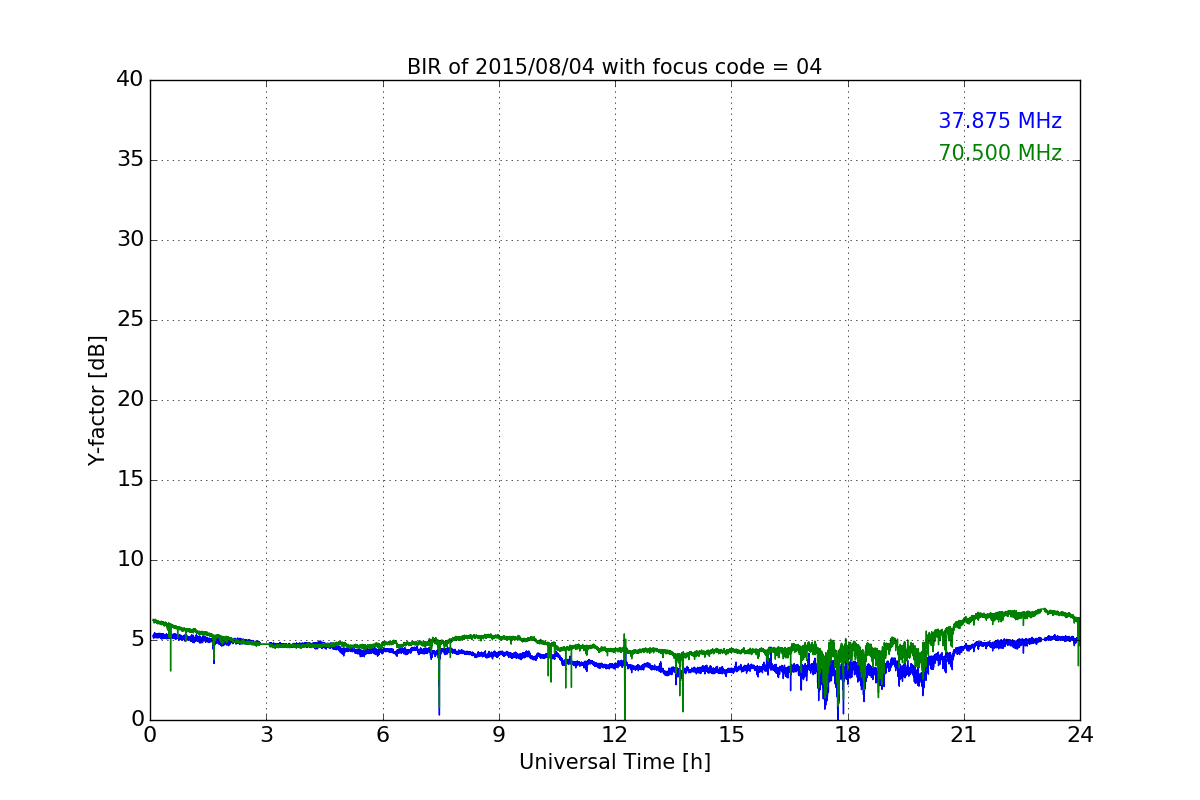Click the x-axis tick label '3'
Viewport: 1200px width, 800px height.
(266, 735)
